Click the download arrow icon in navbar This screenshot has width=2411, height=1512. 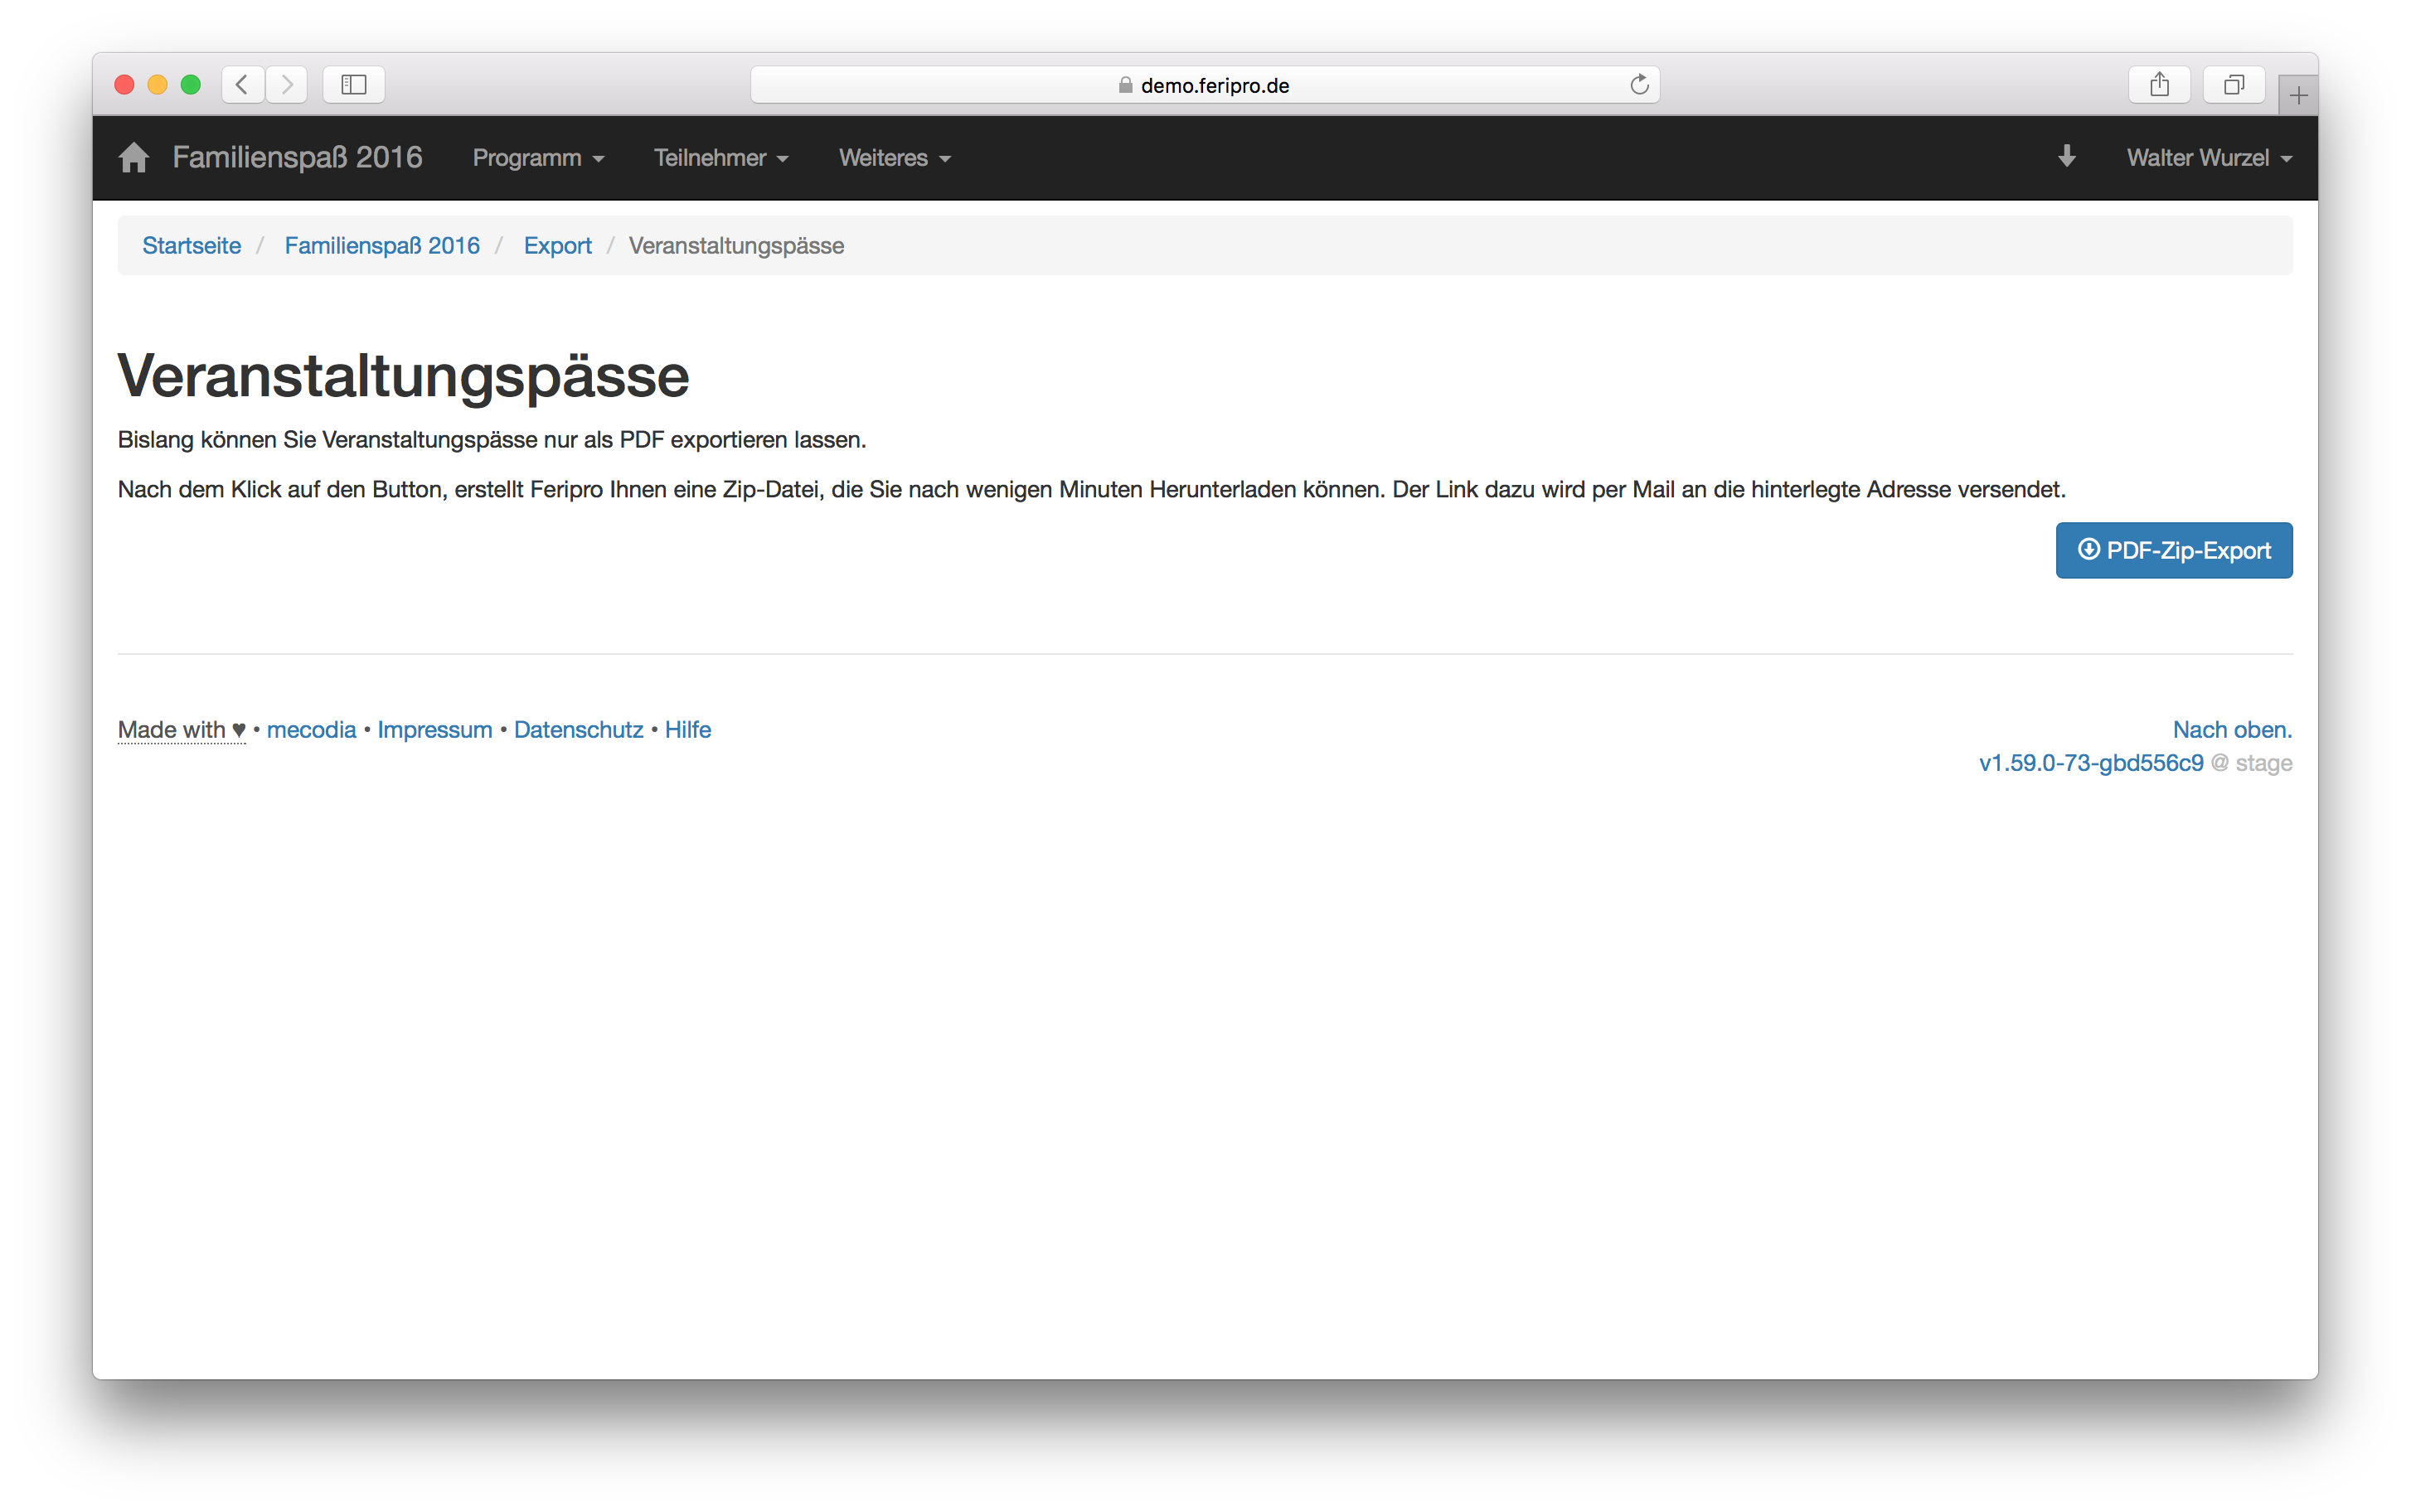tap(2066, 157)
